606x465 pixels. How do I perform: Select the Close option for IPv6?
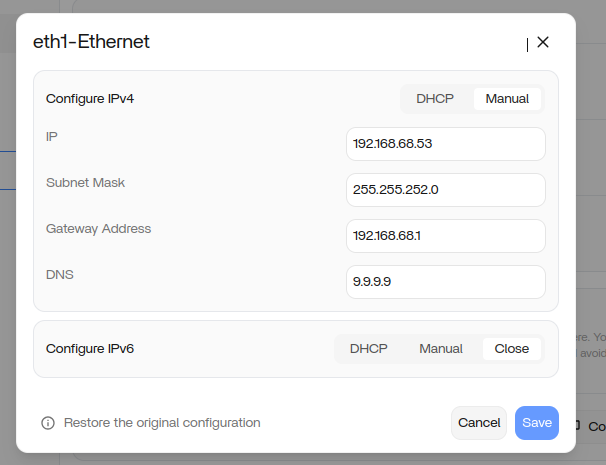coord(512,349)
